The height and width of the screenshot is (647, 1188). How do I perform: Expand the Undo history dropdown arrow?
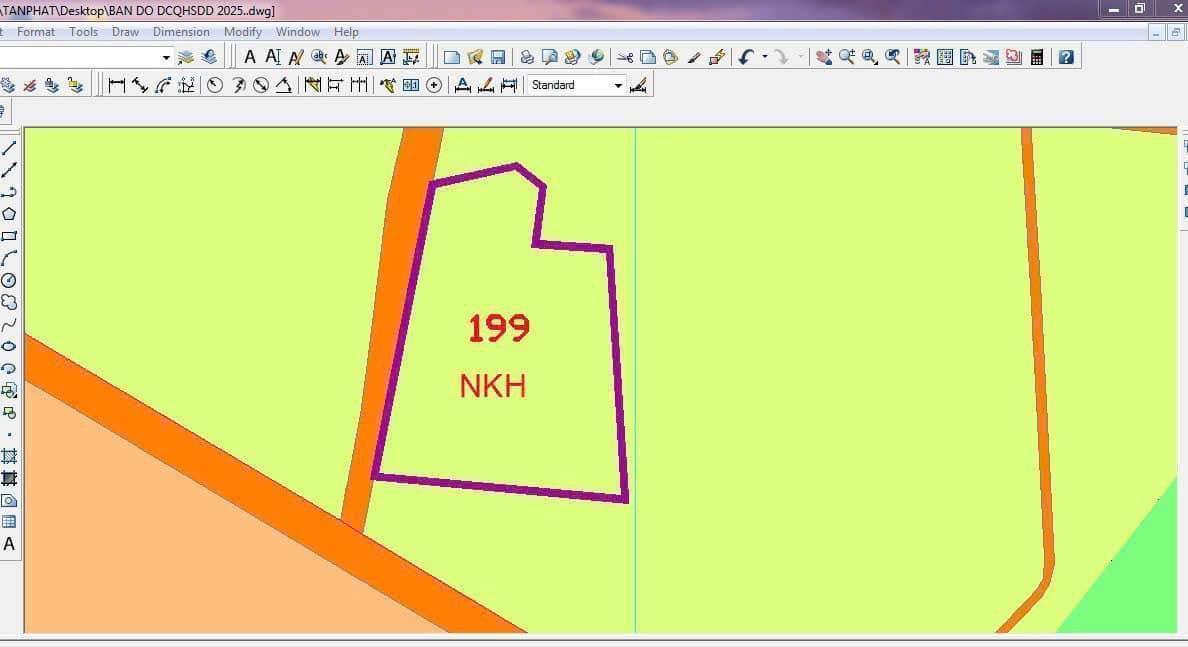click(764, 57)
